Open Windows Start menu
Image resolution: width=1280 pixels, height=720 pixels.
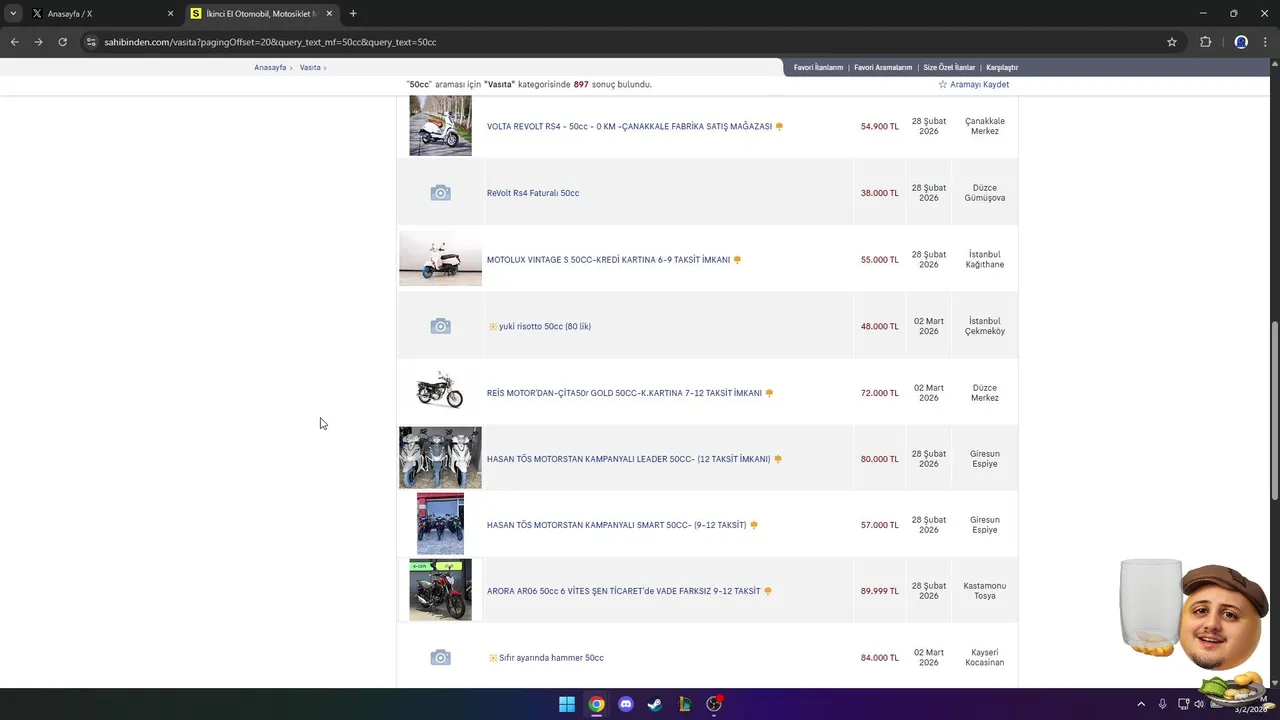pos(567,704)
